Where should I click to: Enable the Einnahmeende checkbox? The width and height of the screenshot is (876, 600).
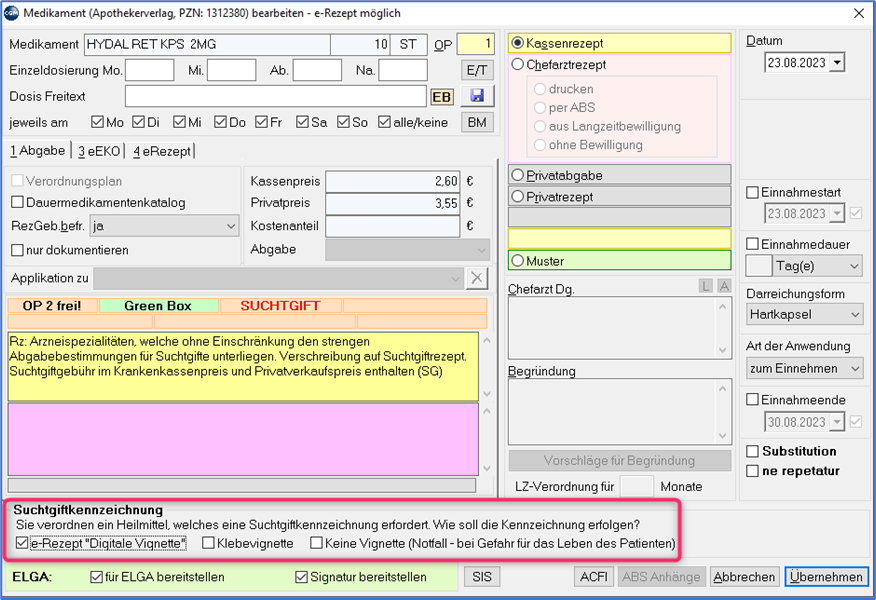click(753, 399)
